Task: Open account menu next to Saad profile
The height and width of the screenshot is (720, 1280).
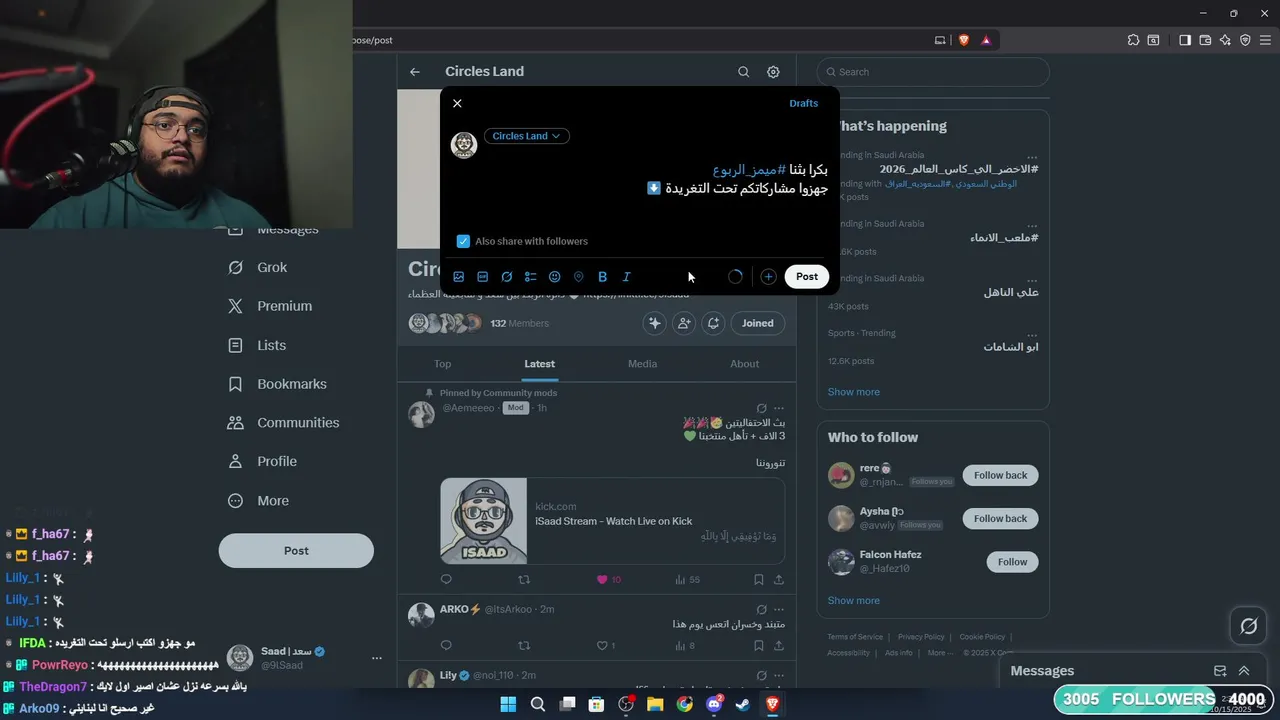Action: pos(377,658)
